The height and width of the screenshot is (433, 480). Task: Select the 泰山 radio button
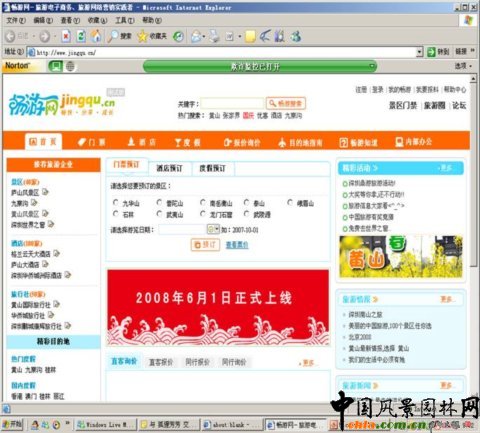(246, 202)
